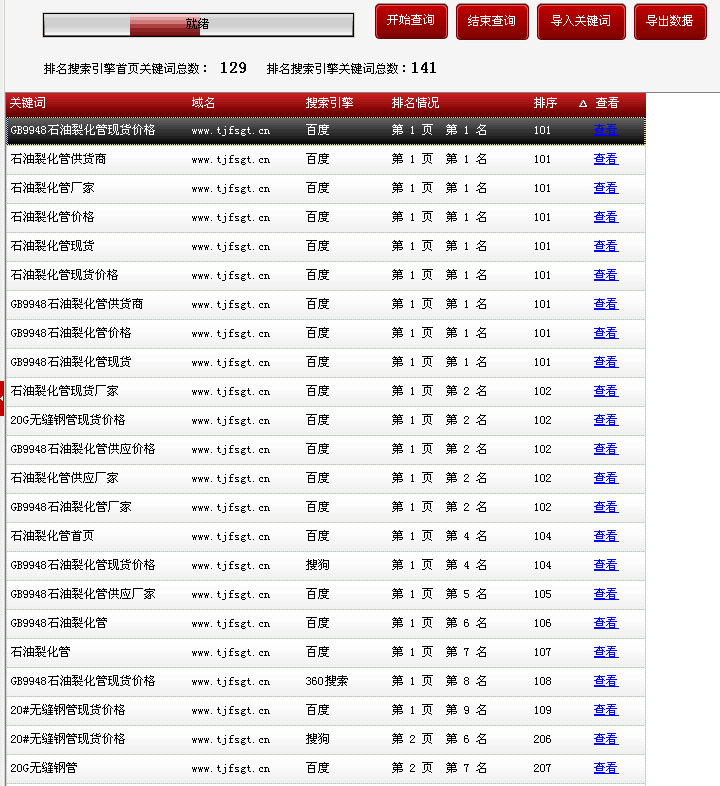Click the 排名情况 column header
The image size is (720, 786).
pos(415,103)
